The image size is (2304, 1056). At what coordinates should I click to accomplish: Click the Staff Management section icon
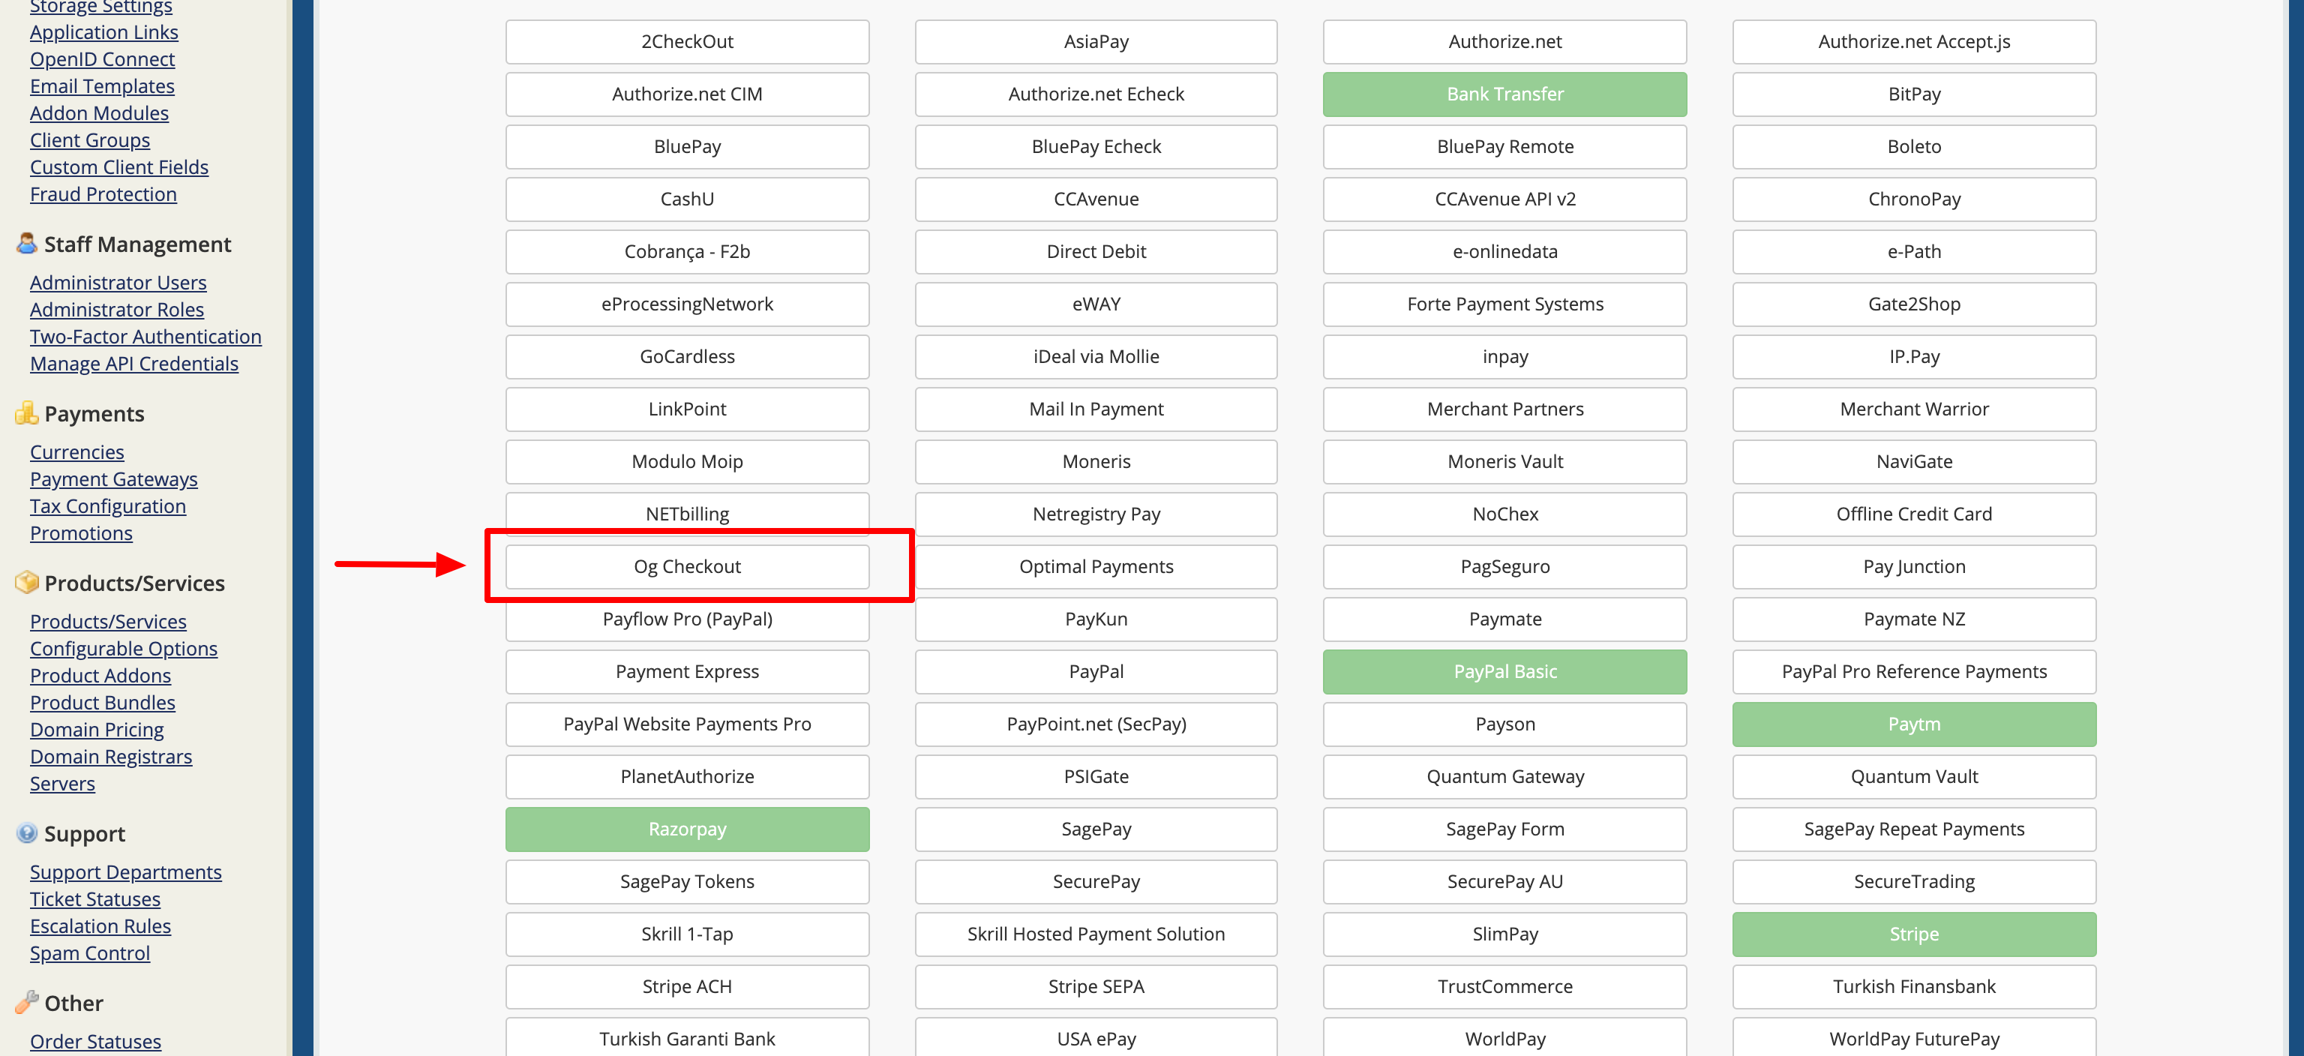26,243
